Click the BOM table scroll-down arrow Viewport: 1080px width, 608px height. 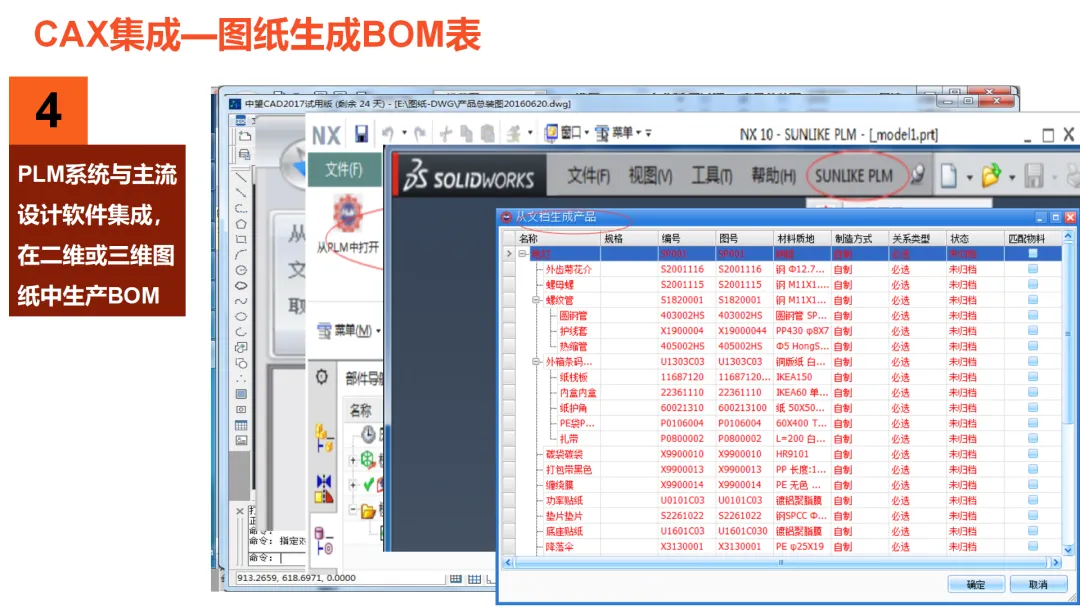tap(1068, 550)
